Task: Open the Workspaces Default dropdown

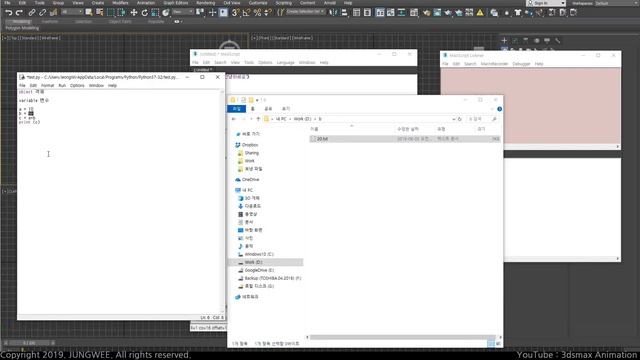Action: coord(616,3)
